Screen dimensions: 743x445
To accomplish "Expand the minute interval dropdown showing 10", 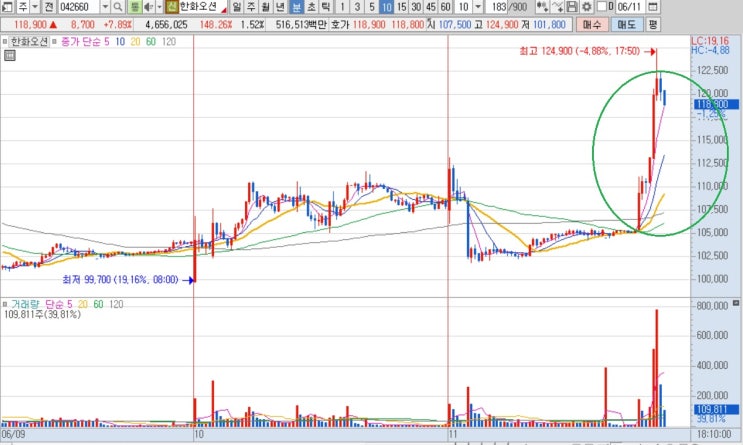I will pyautogui.click(x=478, y=7).
